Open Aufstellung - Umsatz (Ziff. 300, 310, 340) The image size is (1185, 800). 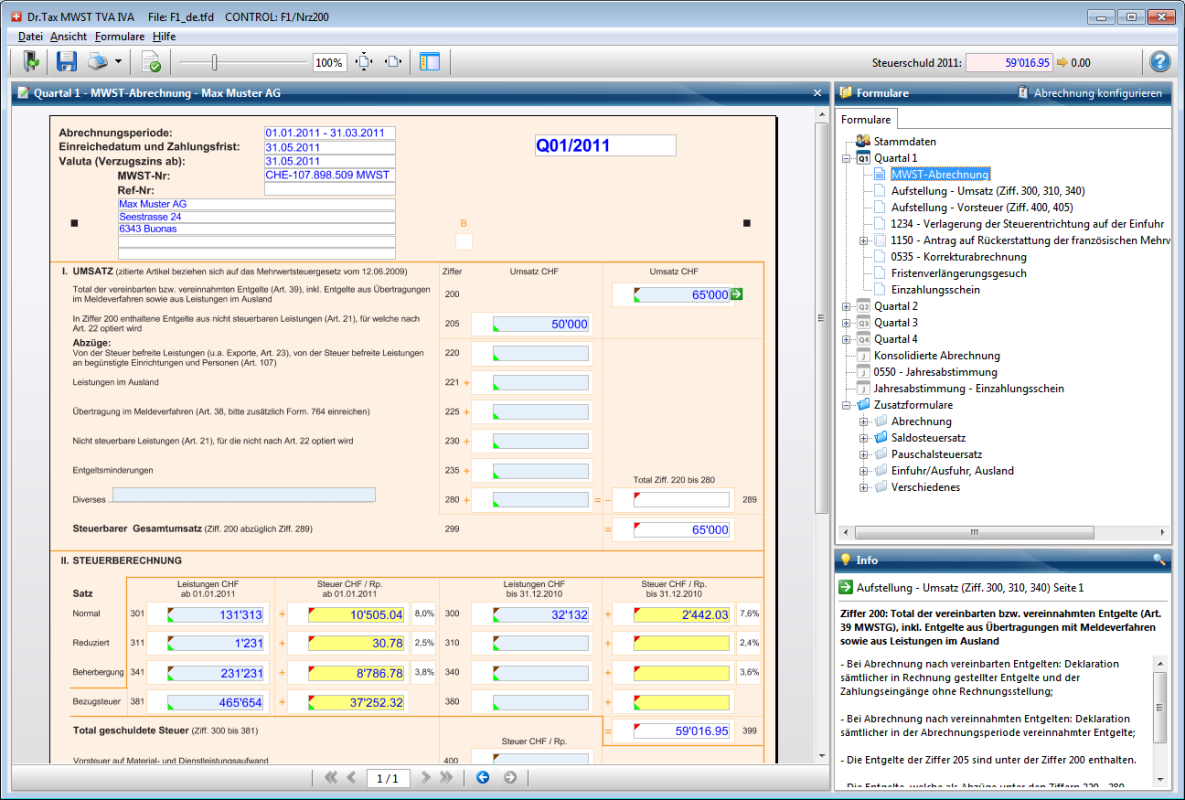click(988, 191)
